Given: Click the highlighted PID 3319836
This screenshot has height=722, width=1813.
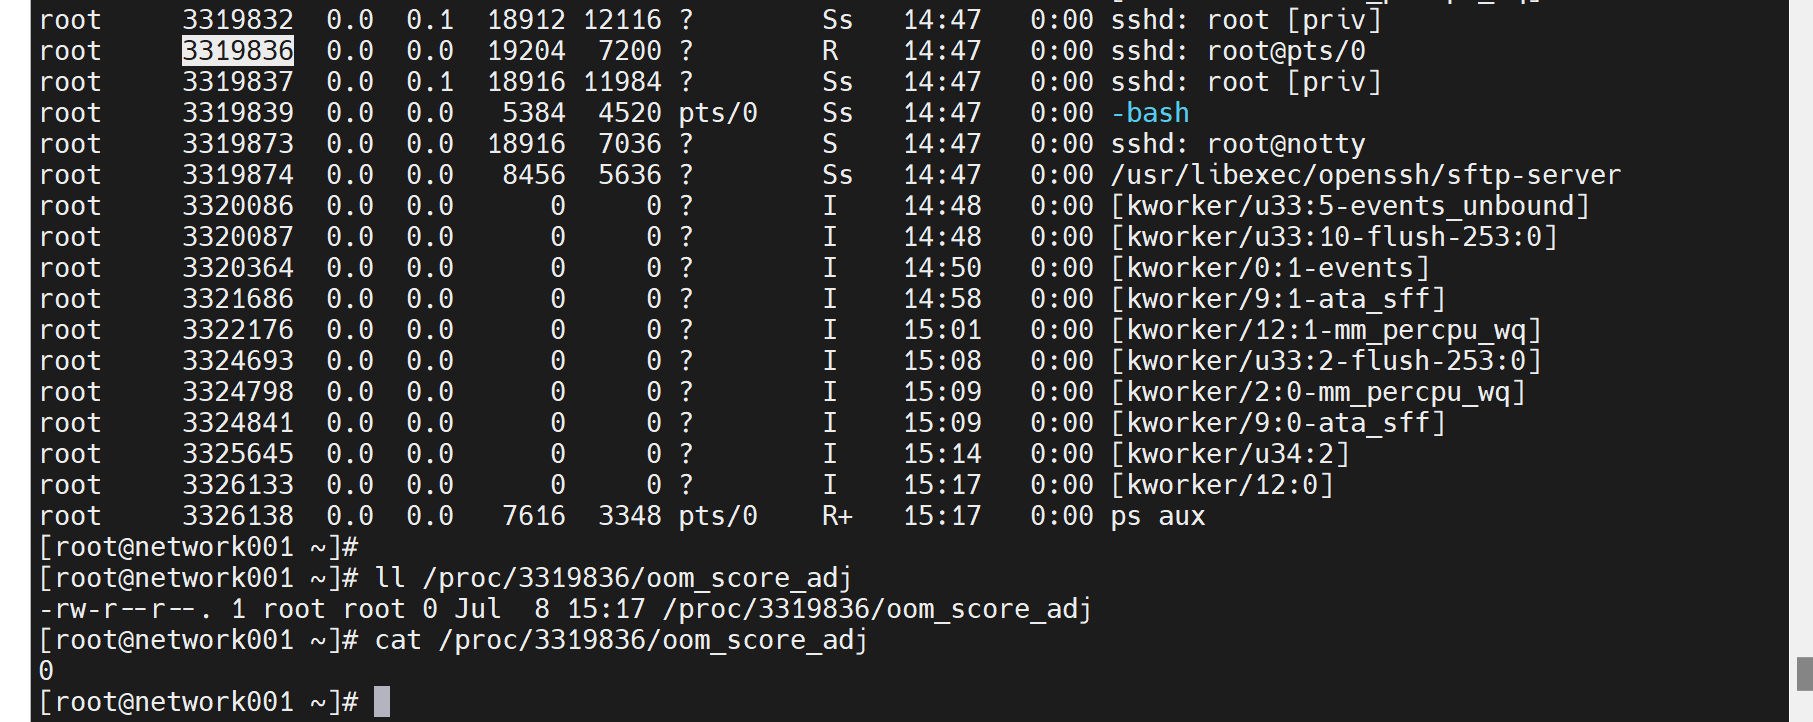Looking at the screenshot, I should point(237,51).
